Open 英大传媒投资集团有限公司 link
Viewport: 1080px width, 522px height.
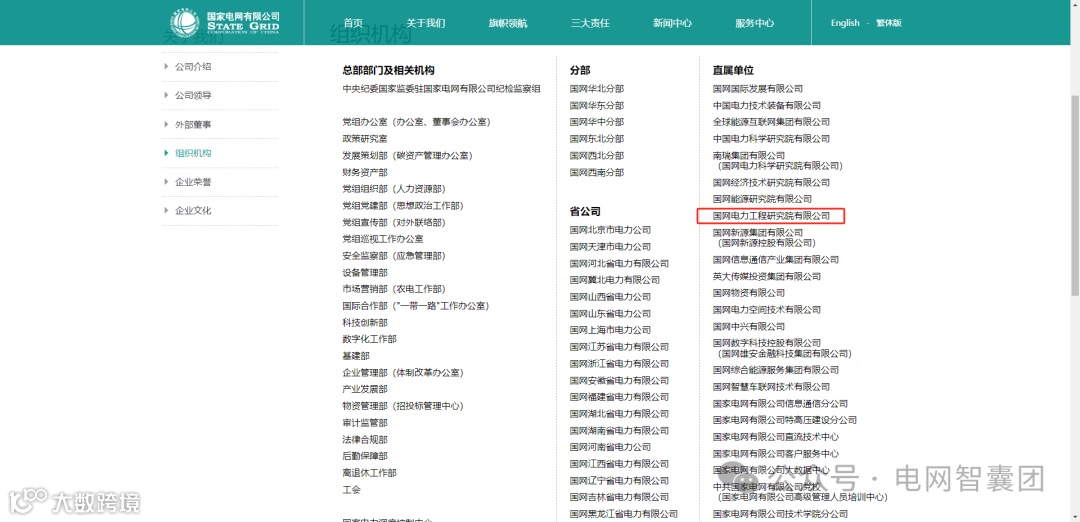click(767, 276)
